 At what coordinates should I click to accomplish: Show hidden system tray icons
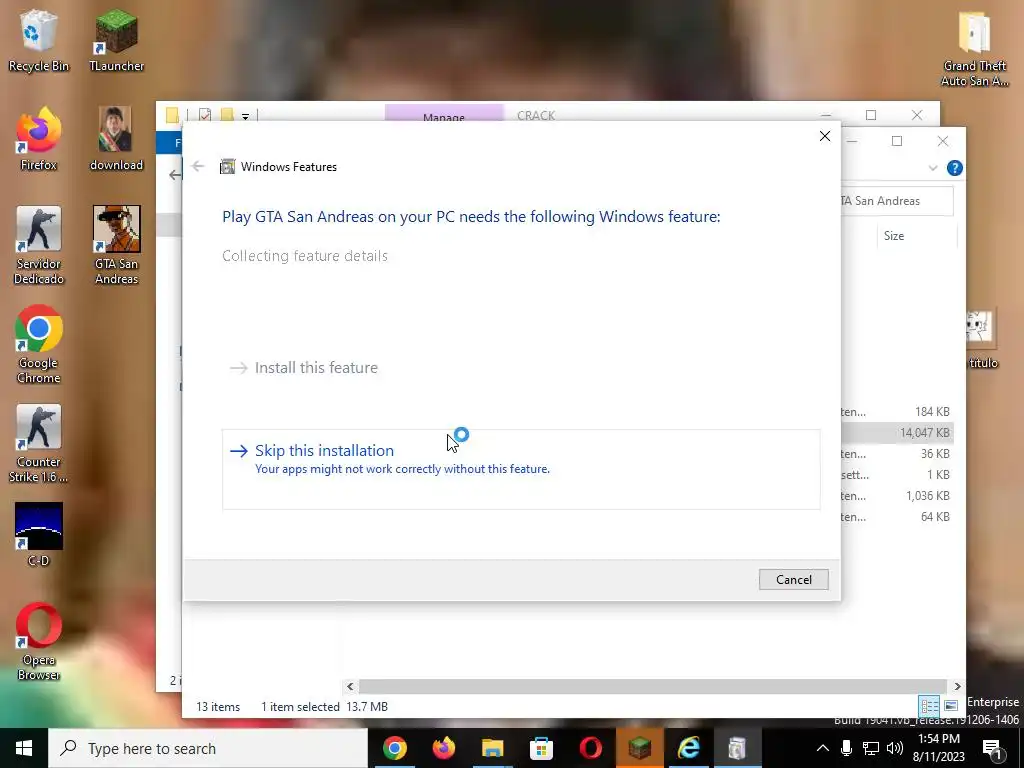[x=822, y=748]
